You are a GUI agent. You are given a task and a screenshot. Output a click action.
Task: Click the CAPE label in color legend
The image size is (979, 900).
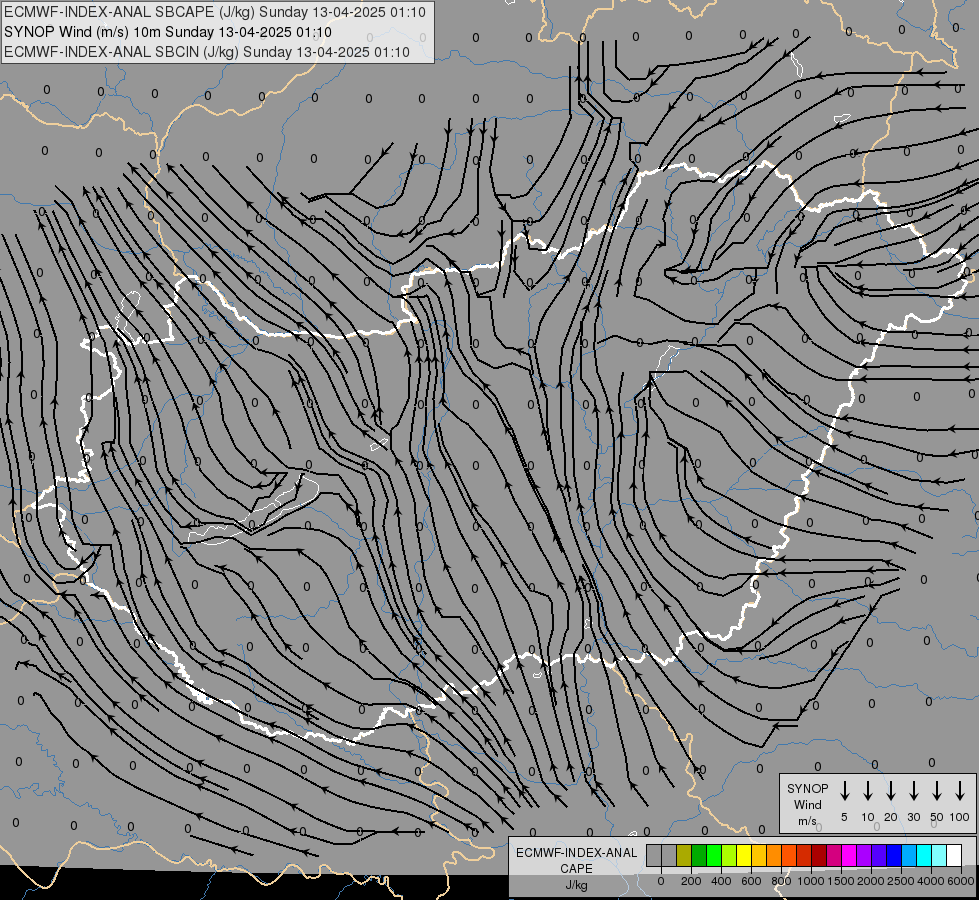576,869
